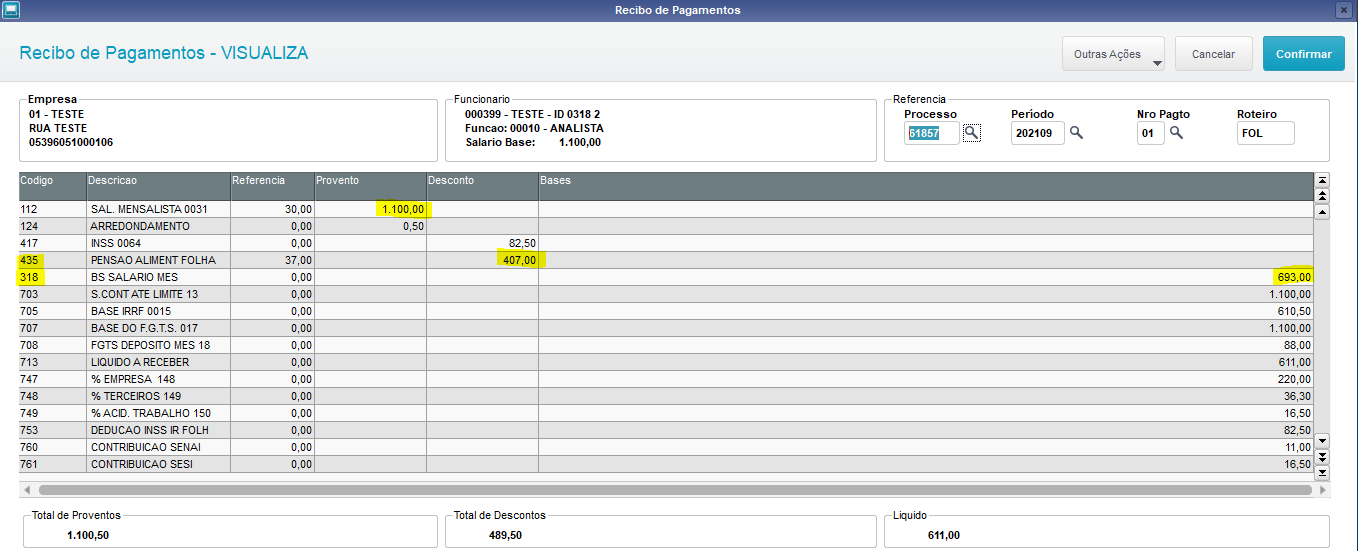Click bases value 610,50
Image resolution: width=1359 pixels, height=551 pixels.
pos(1293,311)
